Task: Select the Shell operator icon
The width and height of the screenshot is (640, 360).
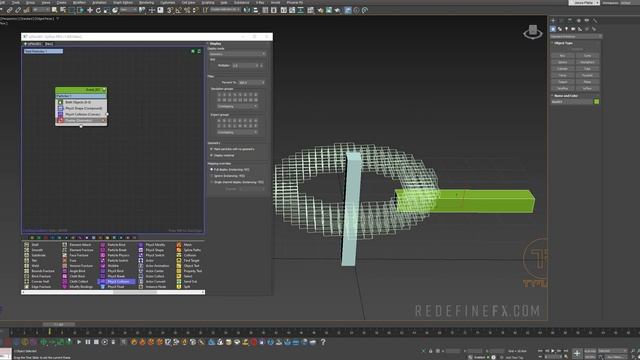Action: click(x=27, y=244)
